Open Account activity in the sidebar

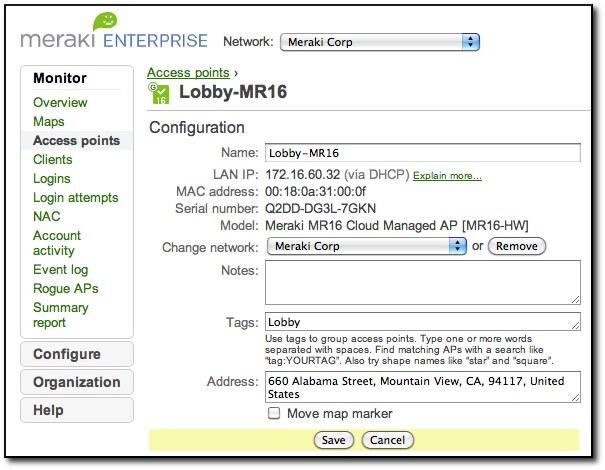(57, 243)
